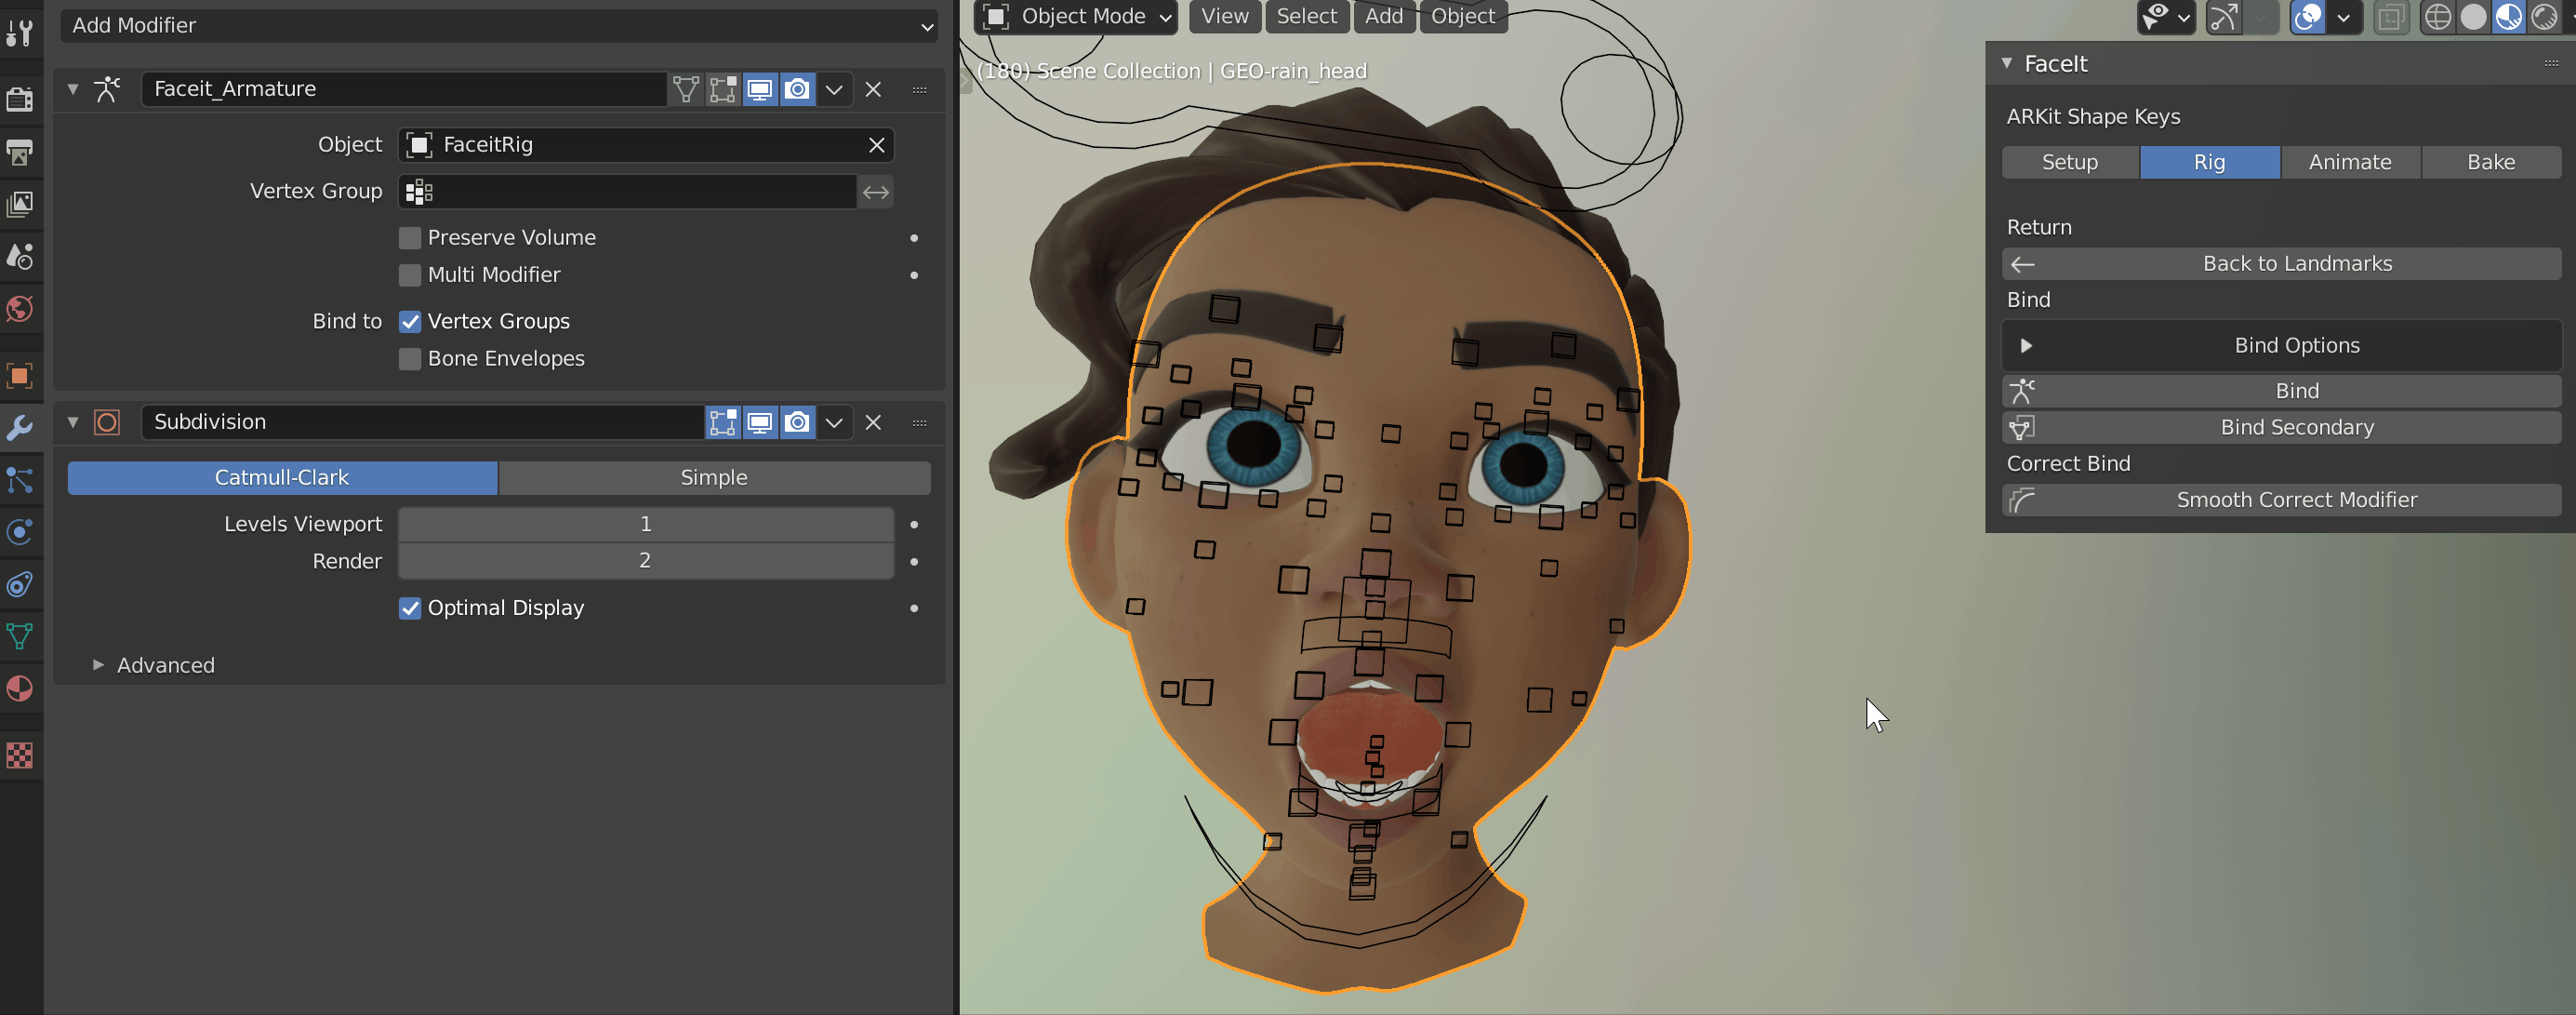
Task: Open the World properties tab
Action: (20, 309)
